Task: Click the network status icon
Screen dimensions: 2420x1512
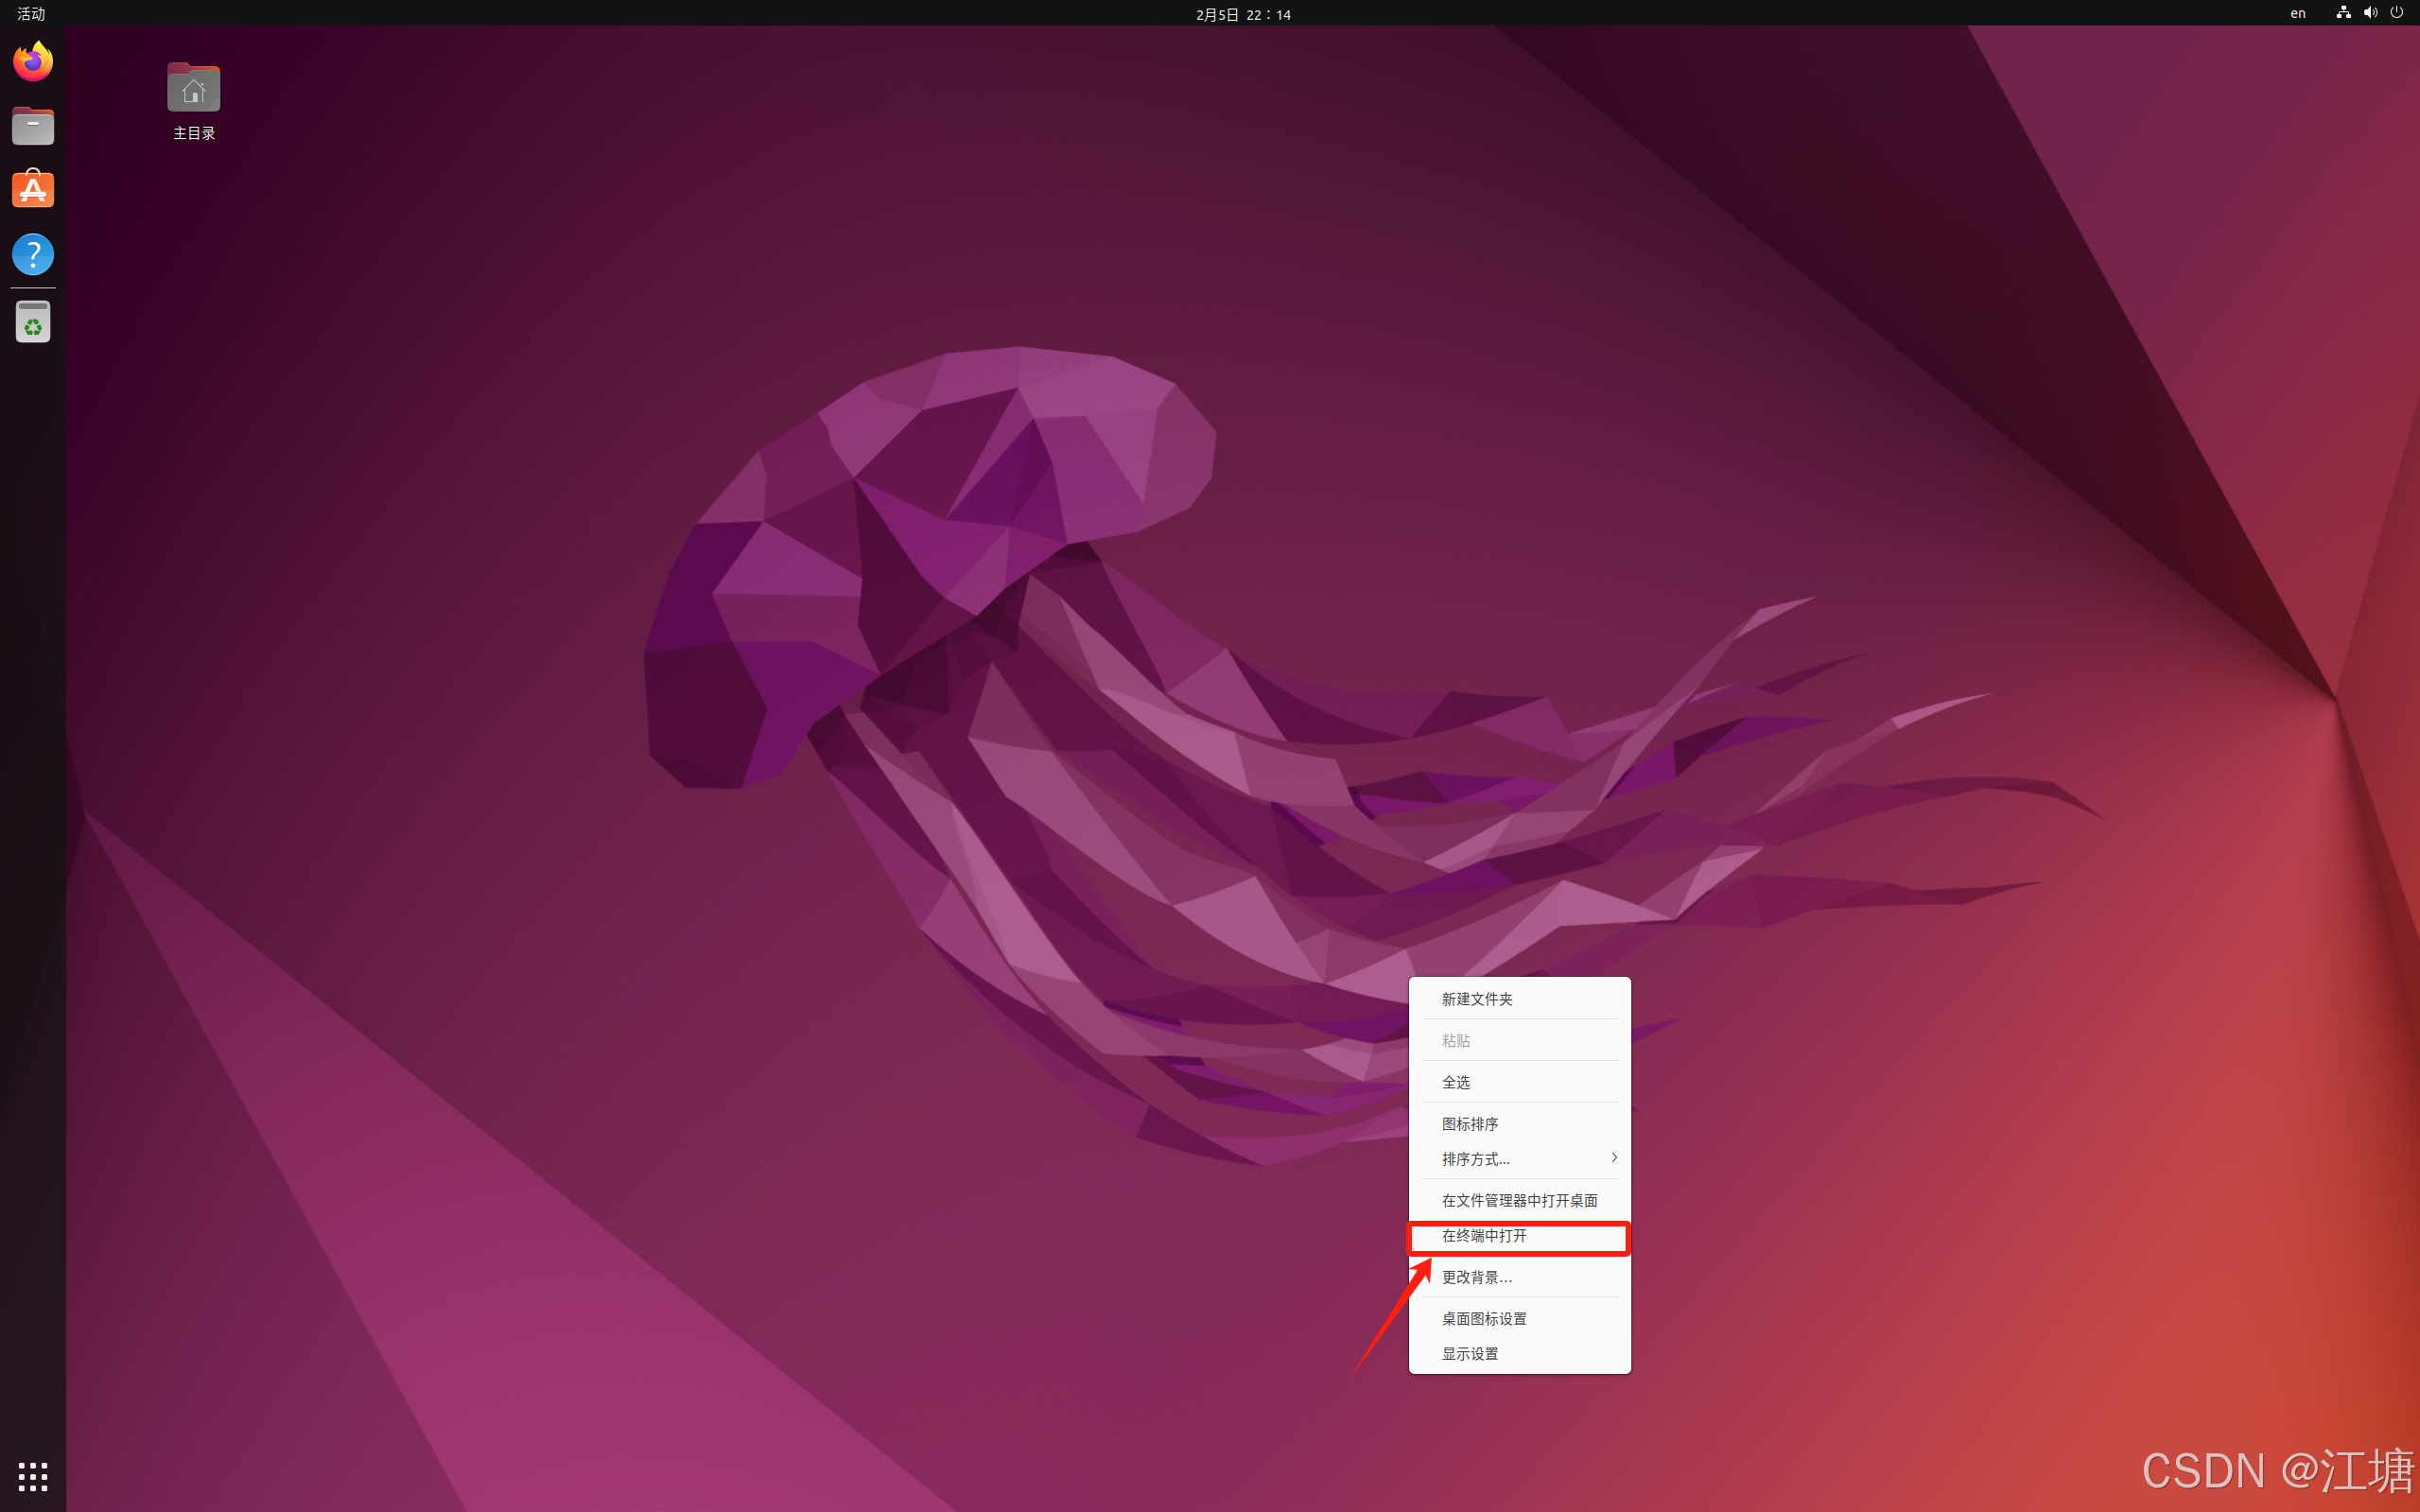Action: tap(2343, 13)
